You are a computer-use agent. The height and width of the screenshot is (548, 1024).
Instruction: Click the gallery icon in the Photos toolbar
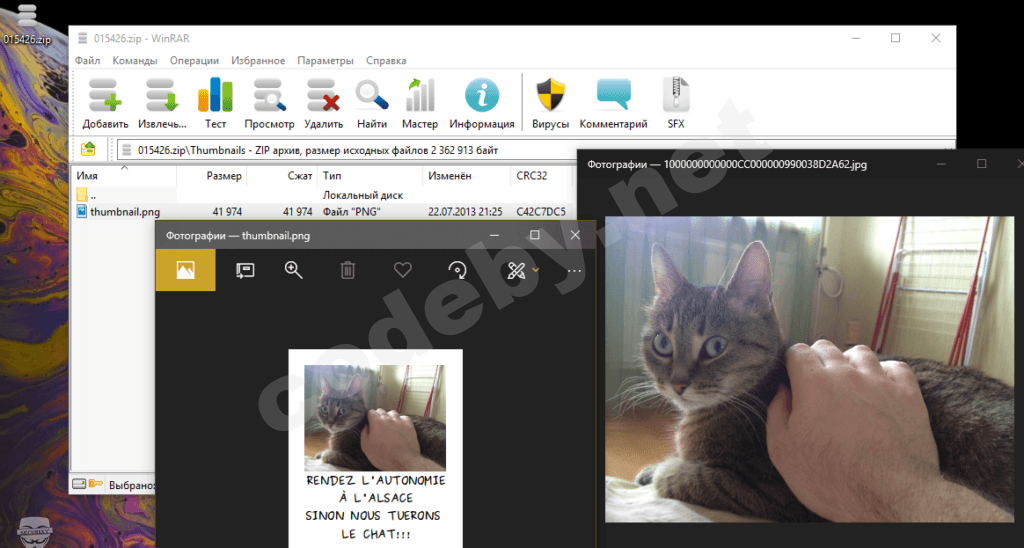click(185, 270)
